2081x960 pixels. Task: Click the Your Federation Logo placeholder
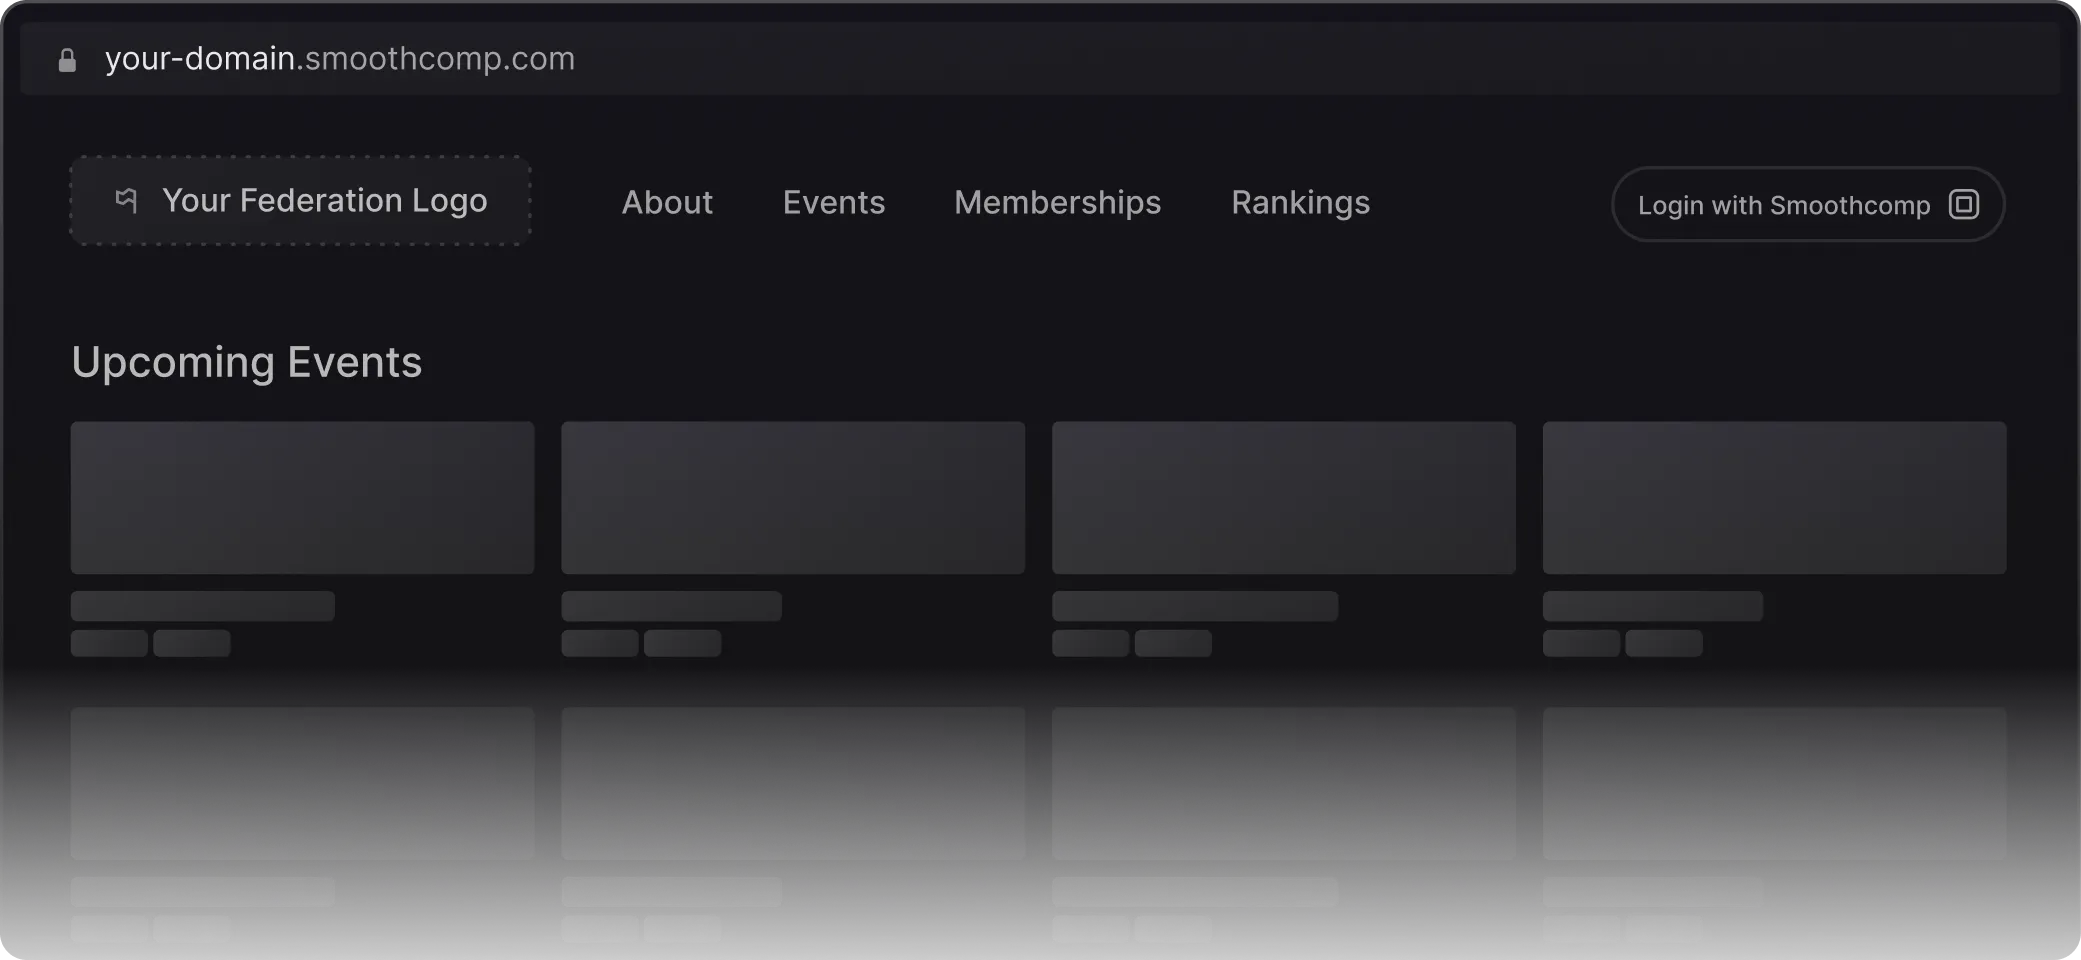pyautogui.click(x=300, y=200)
